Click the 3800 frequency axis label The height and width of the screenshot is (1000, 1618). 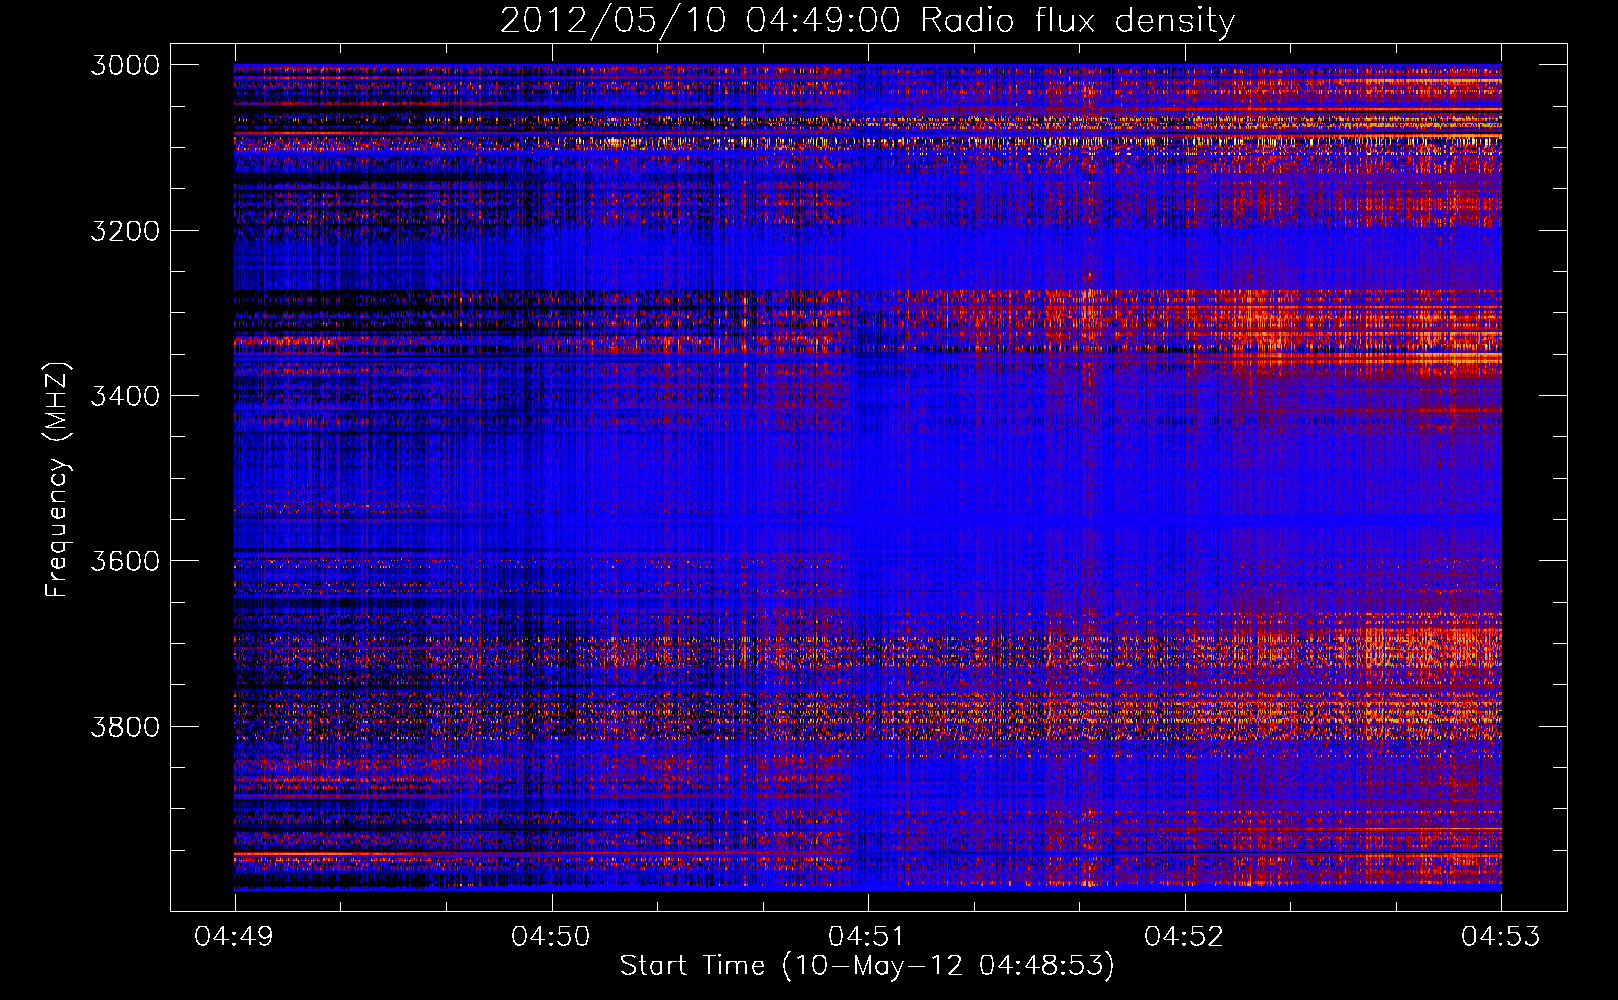125,727
